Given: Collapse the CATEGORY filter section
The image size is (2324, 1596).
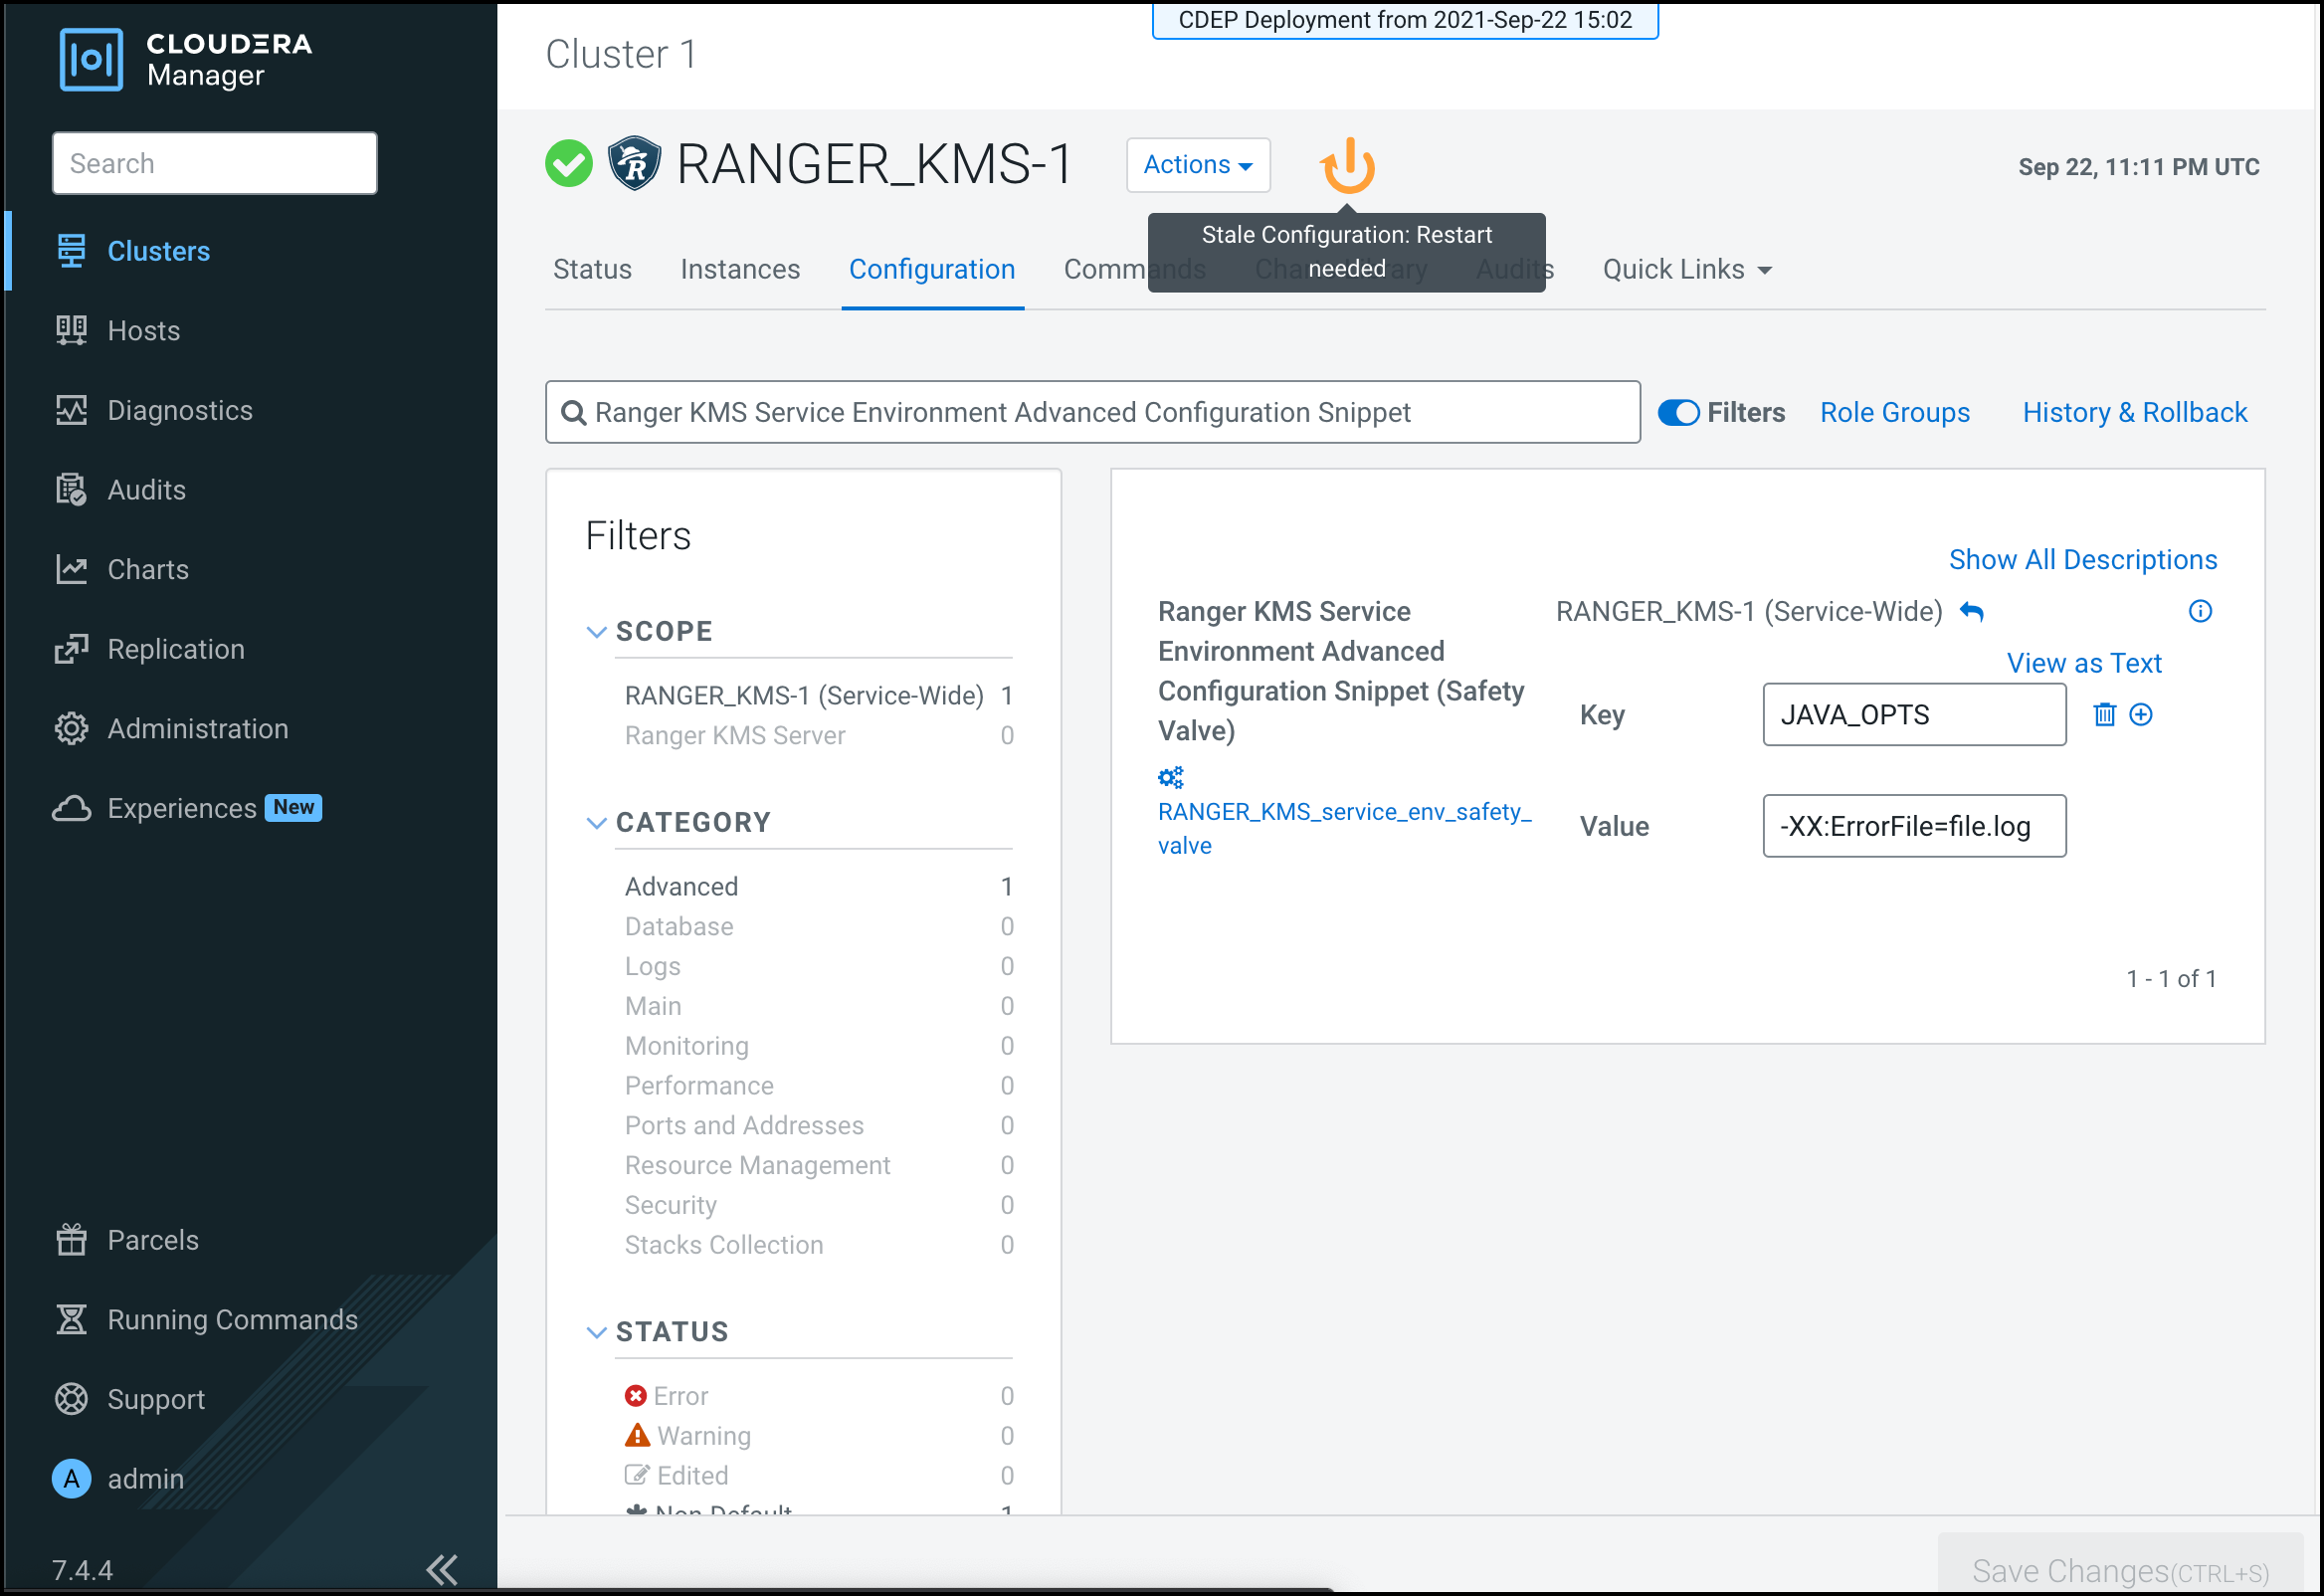Looking at the screenshot, I should pyautogui.click(x=596, y=823).
